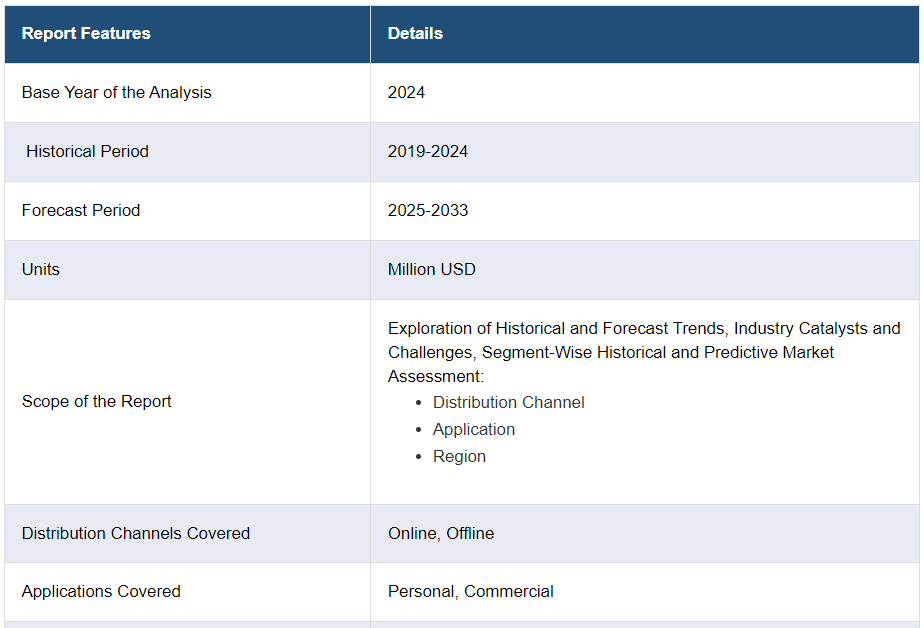This screenshot has width=924, height=628.
Task: Click the Application bullet item
Action: coord(474,429)
